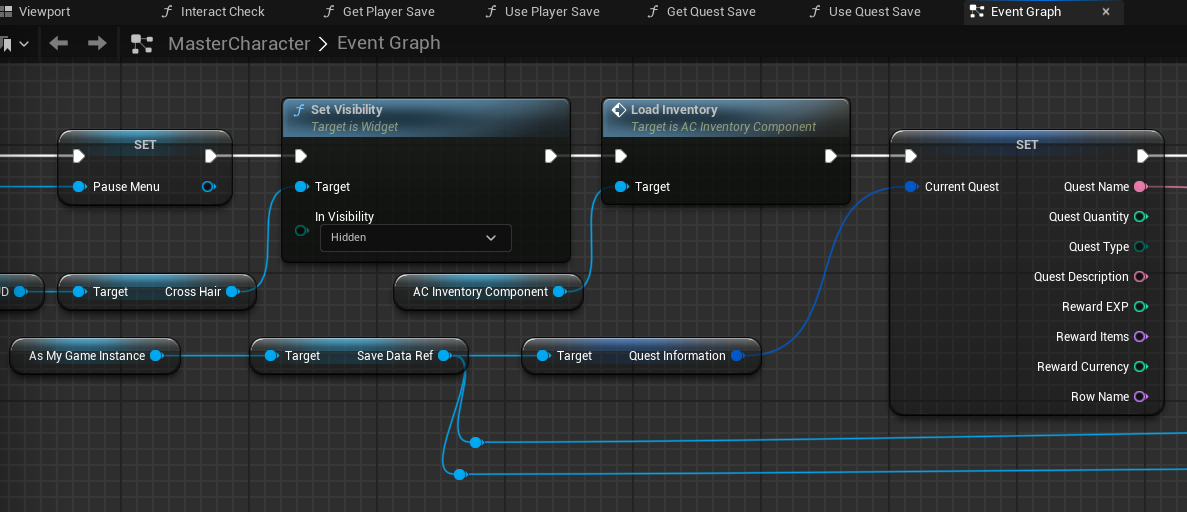Click the Target pin on Cross Hair node
Screen dimensions: 1187x512
[79, 292]
